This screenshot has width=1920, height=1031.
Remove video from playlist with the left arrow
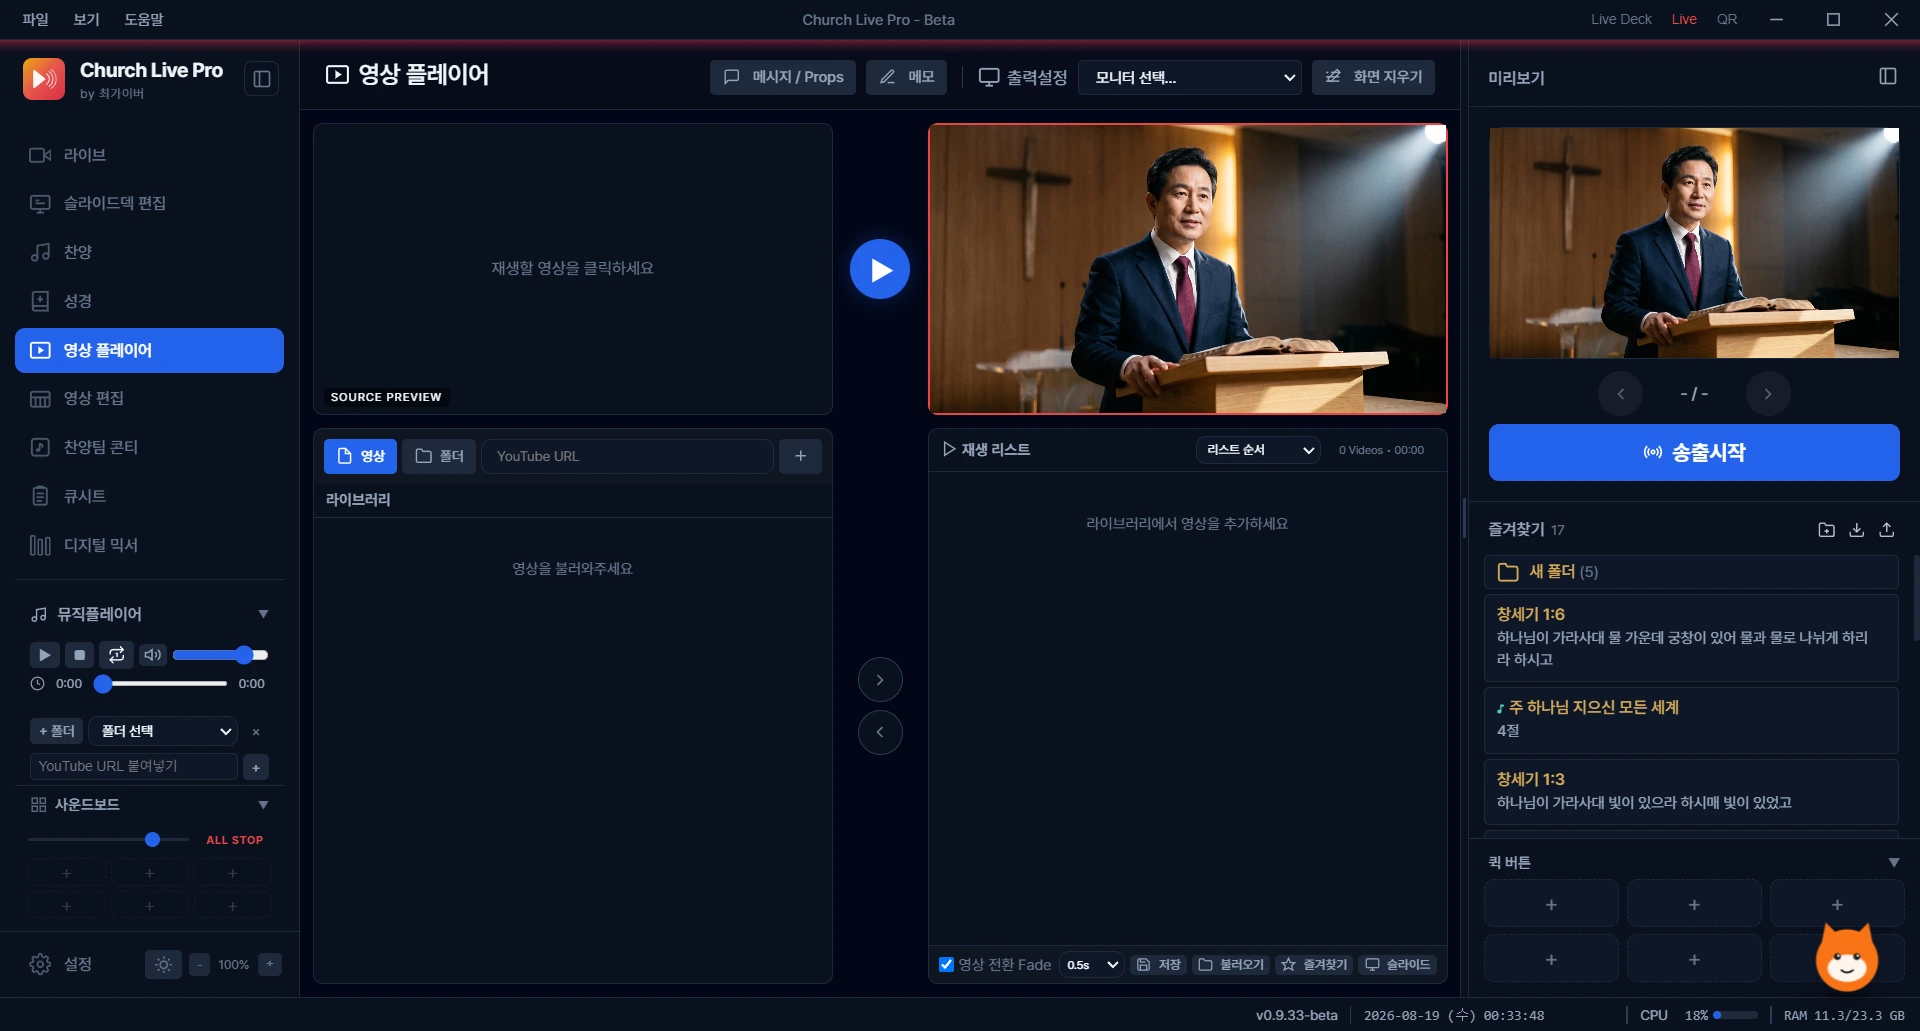pyautogui.click(x=880, y=732)
